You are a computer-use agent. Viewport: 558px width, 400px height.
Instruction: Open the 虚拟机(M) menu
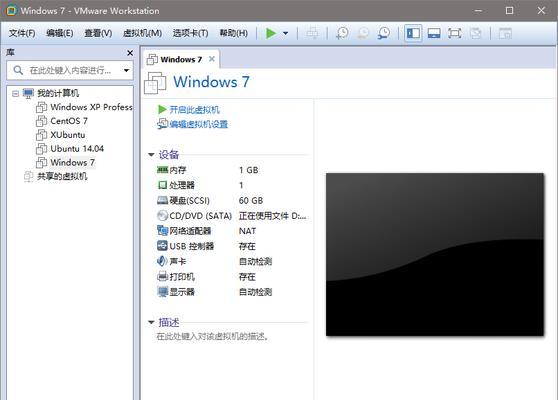pos(142,33)
